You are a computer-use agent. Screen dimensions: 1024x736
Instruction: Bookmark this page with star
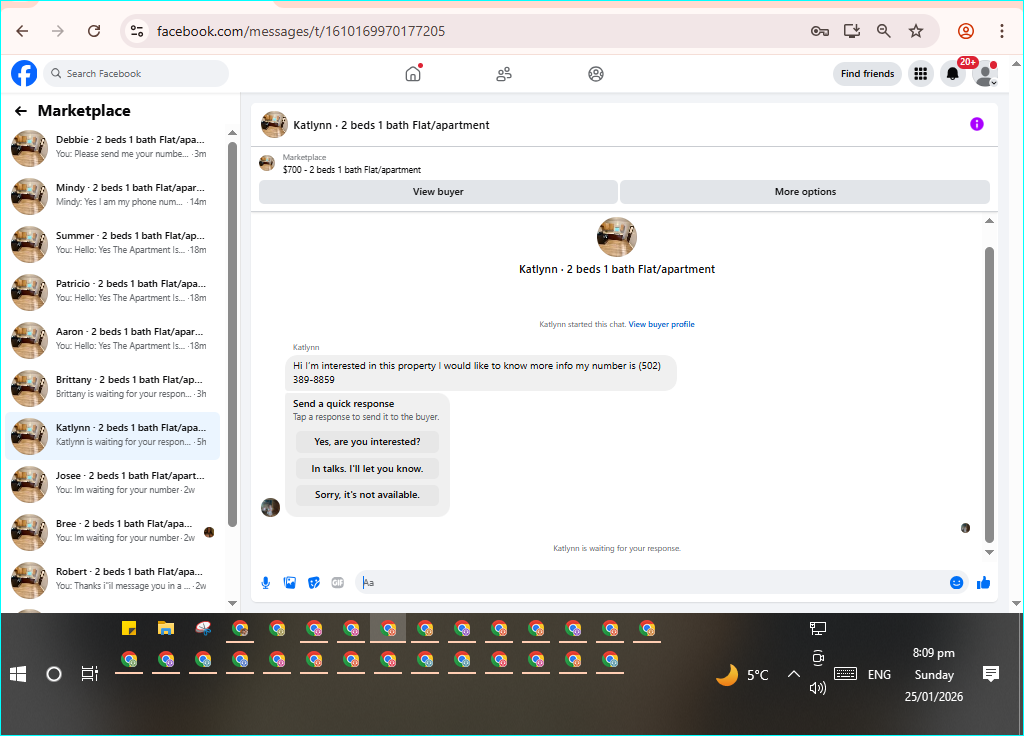pyautogui.click(x=916, y=31)
